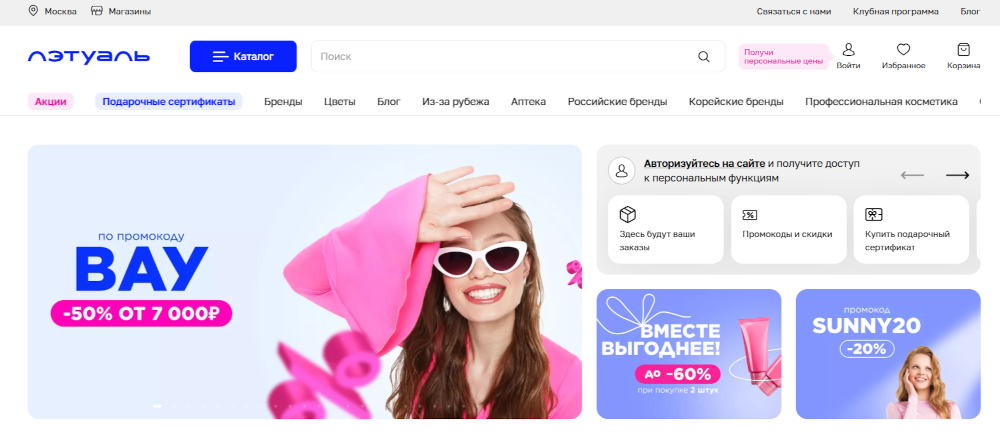Open the Магазины link

click(x=121, y=11)
